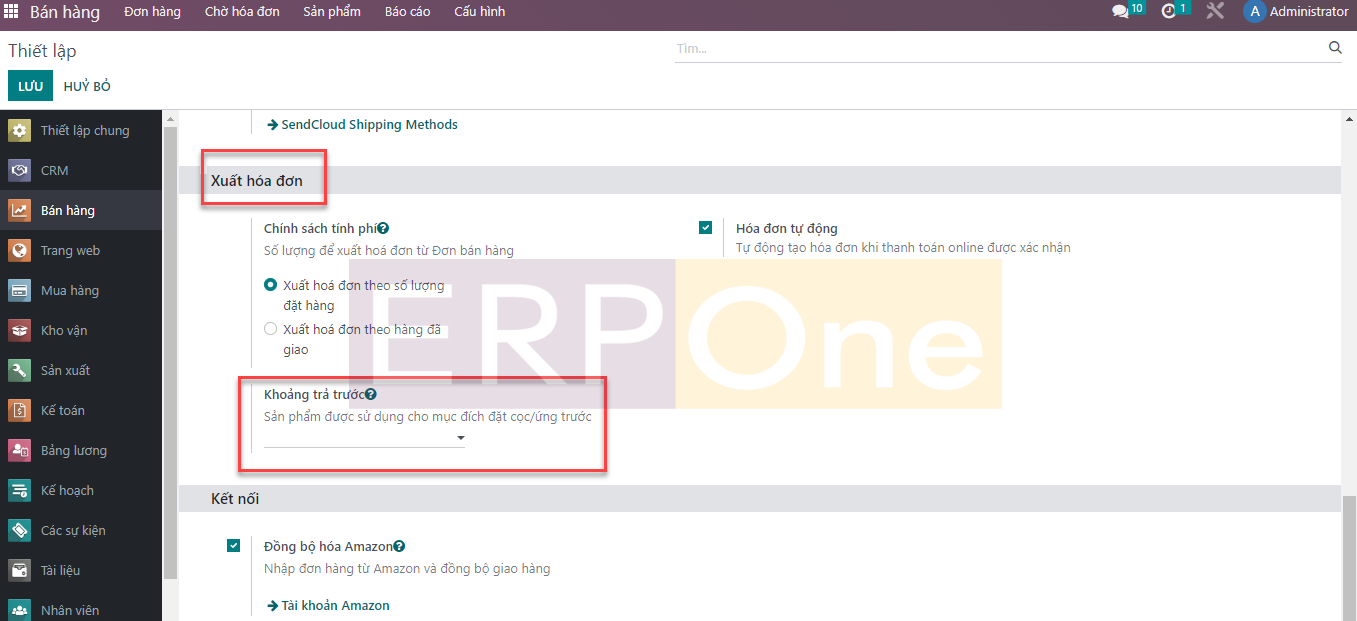This screenshot has width=1357, height=621.
Task: Click help icon beside Chính sách tính phí
Action: (383, 229)
